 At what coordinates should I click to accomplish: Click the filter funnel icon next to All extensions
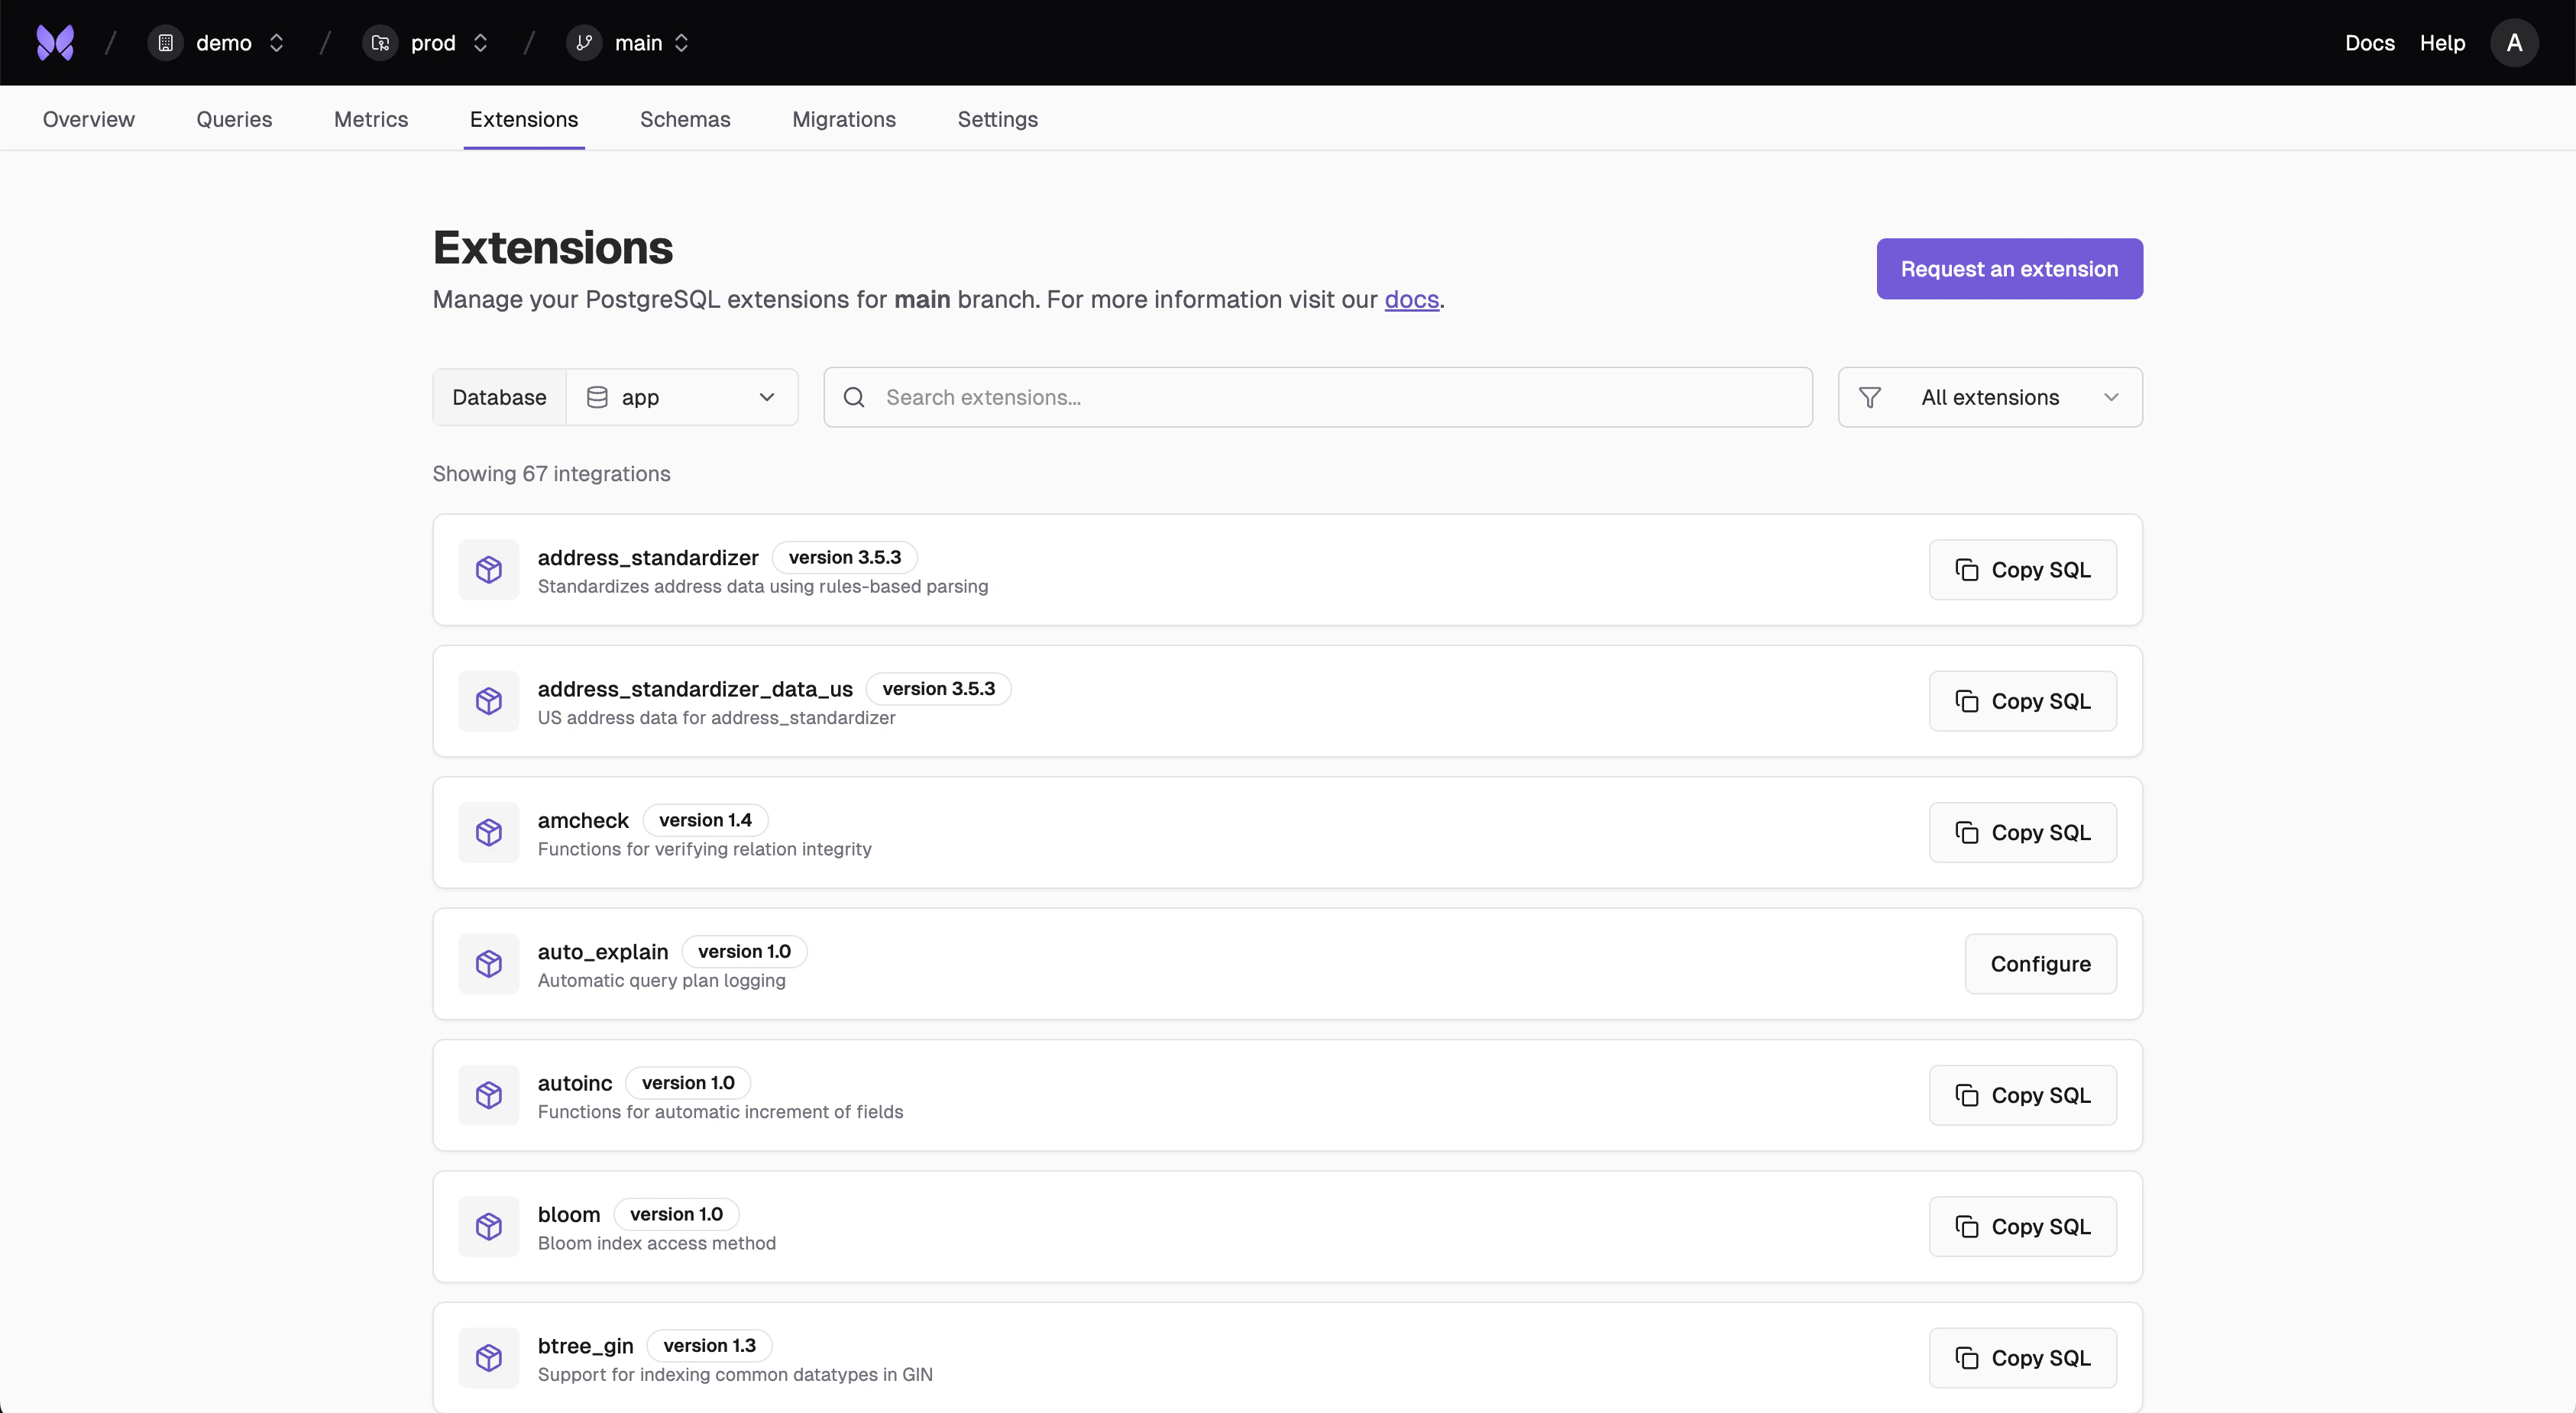coord(1870,397)
